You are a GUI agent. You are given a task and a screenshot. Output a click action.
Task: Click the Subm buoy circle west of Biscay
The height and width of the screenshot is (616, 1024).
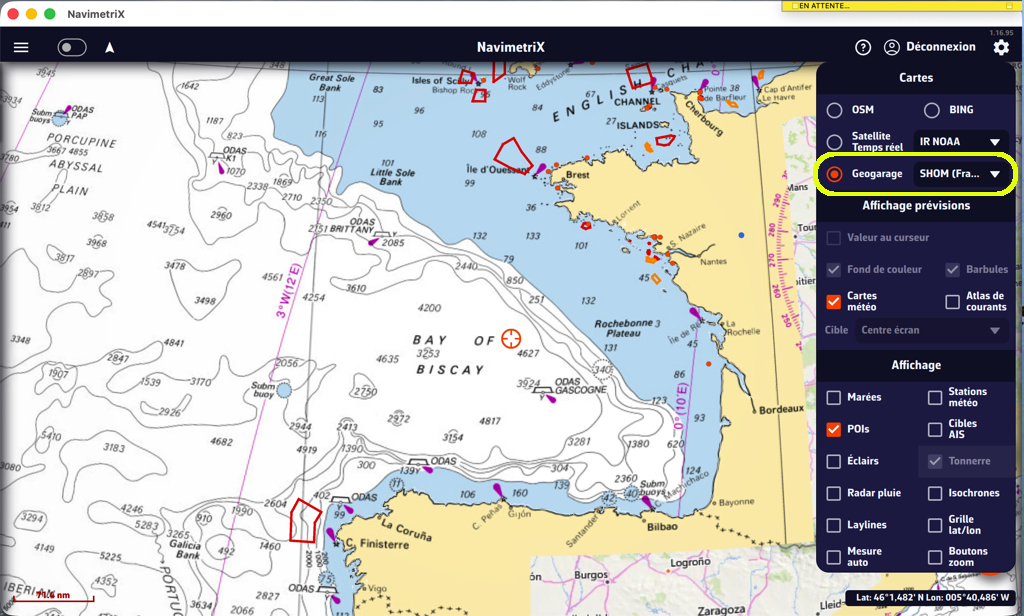283,391
